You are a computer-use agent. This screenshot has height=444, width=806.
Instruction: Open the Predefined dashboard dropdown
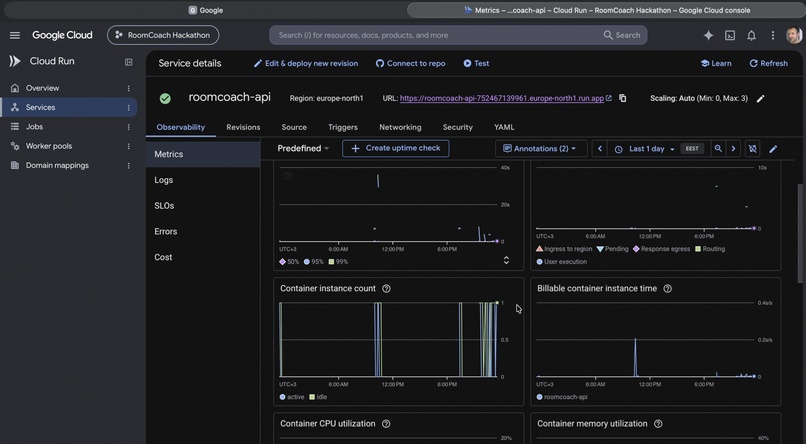click(303, 149)
